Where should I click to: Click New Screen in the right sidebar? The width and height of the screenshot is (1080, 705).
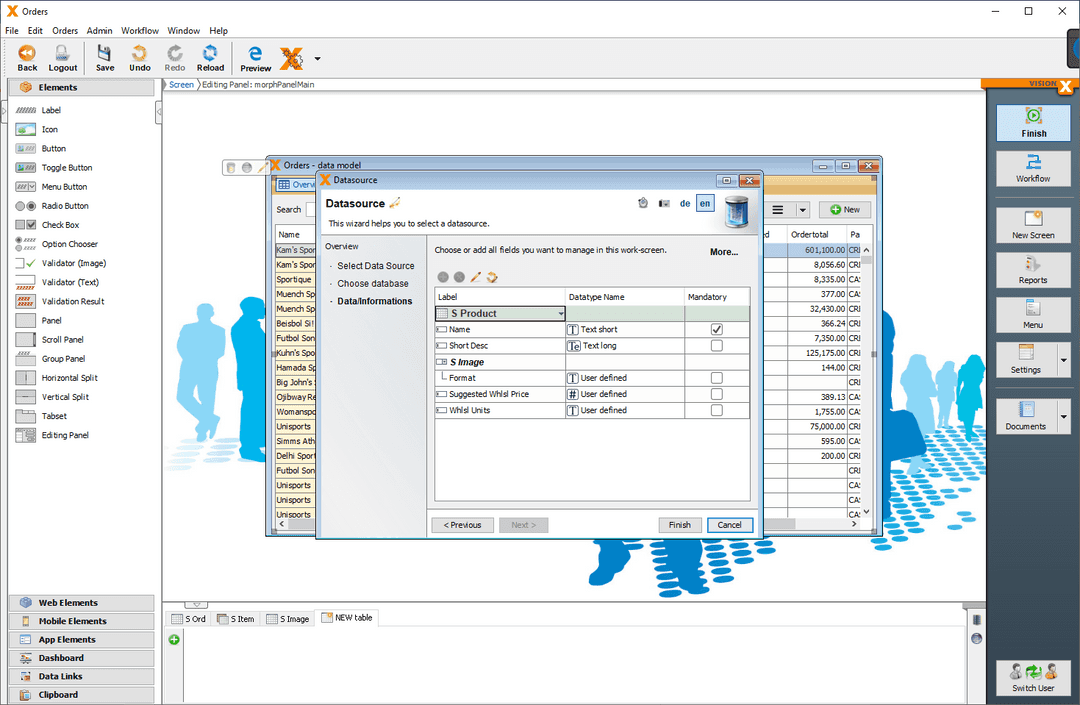[1033, 225]
